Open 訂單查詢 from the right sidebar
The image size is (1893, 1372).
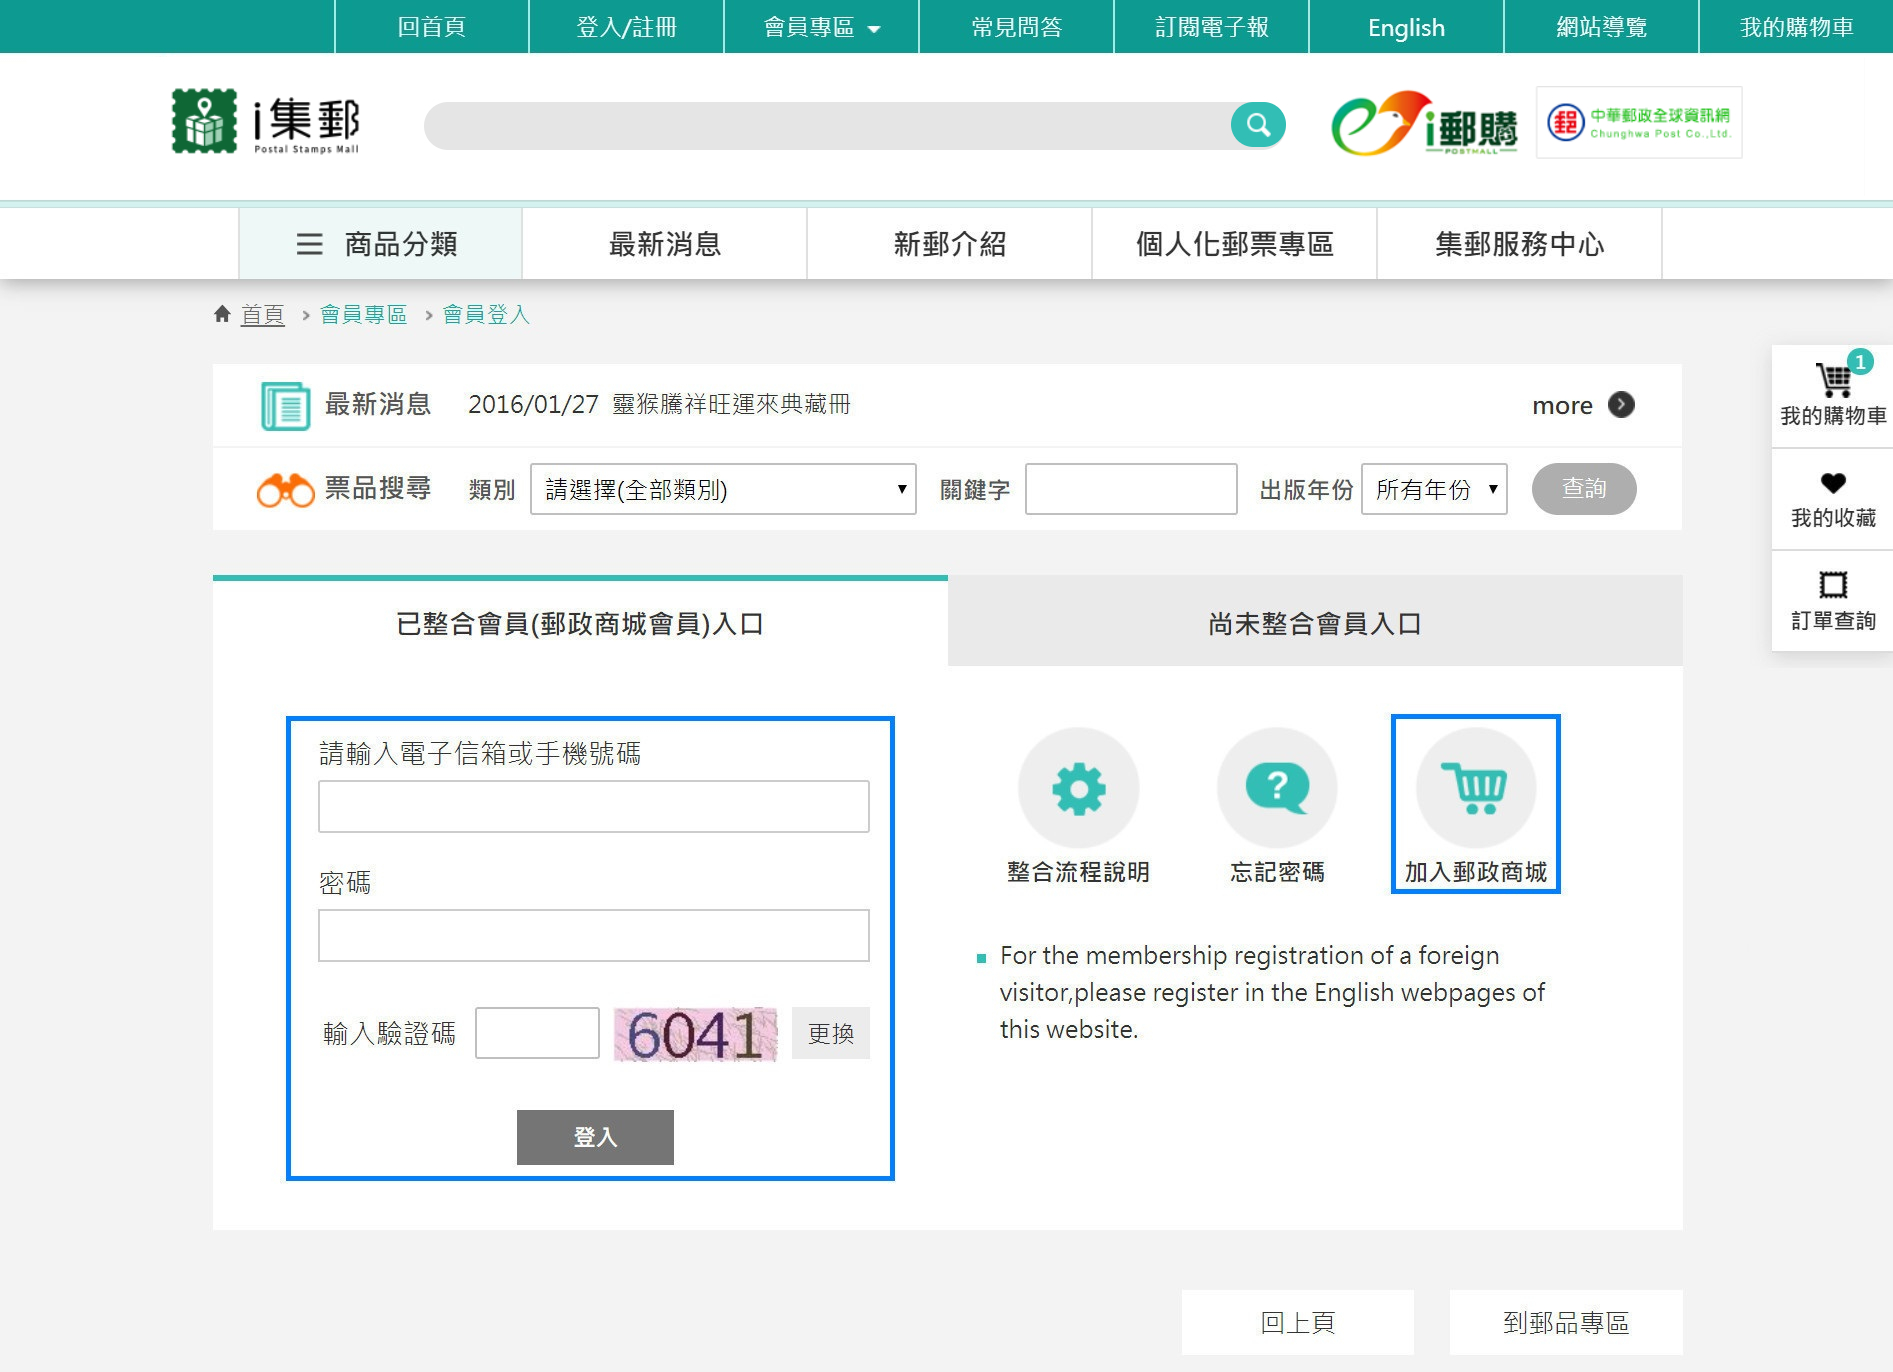(x=1833, y=585)
